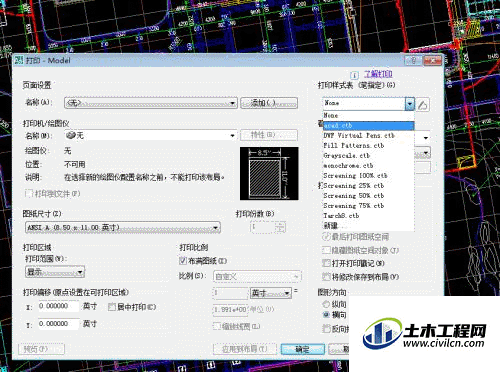Enable the 居中打印 checkbox
The width and height of the screenshot is (500, 372).
[112, 307]
